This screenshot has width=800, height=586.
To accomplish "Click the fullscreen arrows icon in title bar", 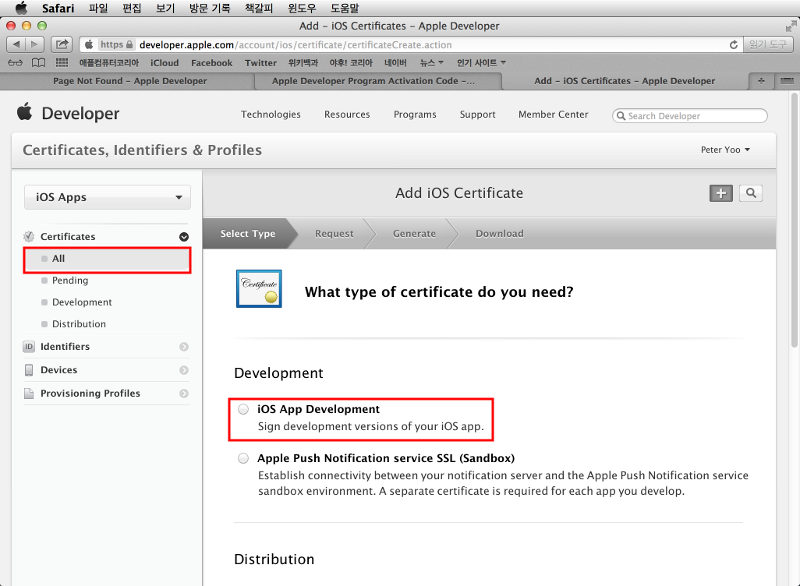I will 791,26.
